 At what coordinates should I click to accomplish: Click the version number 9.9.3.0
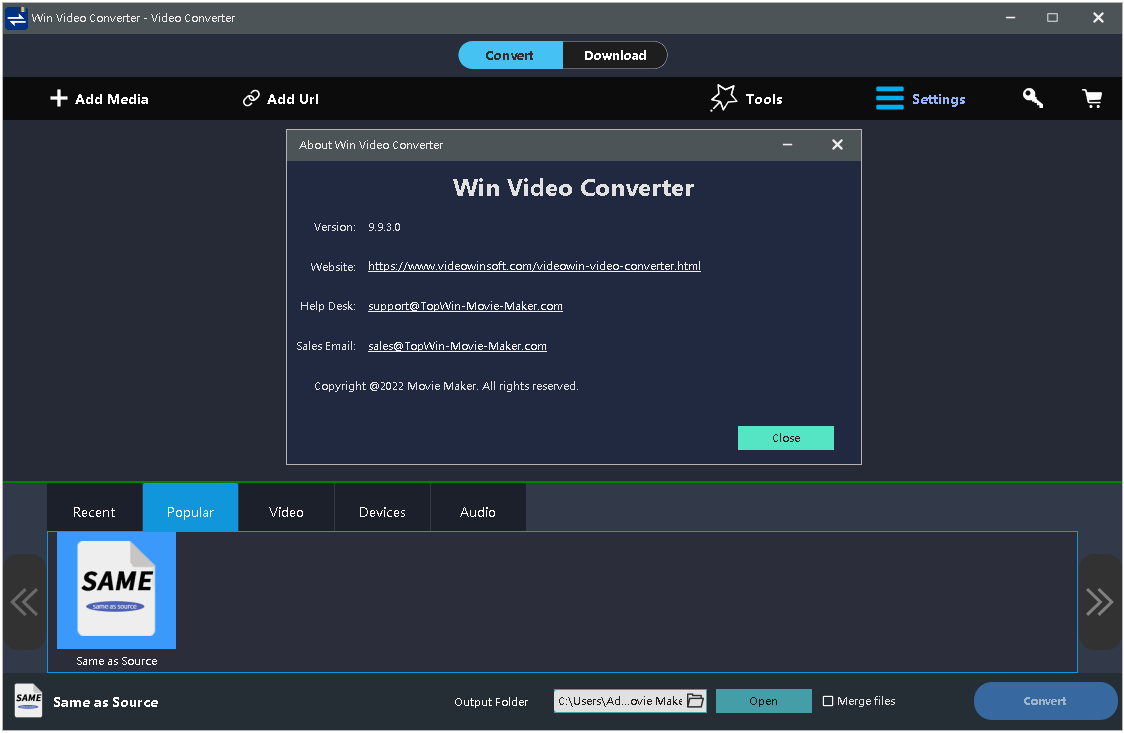384,227
